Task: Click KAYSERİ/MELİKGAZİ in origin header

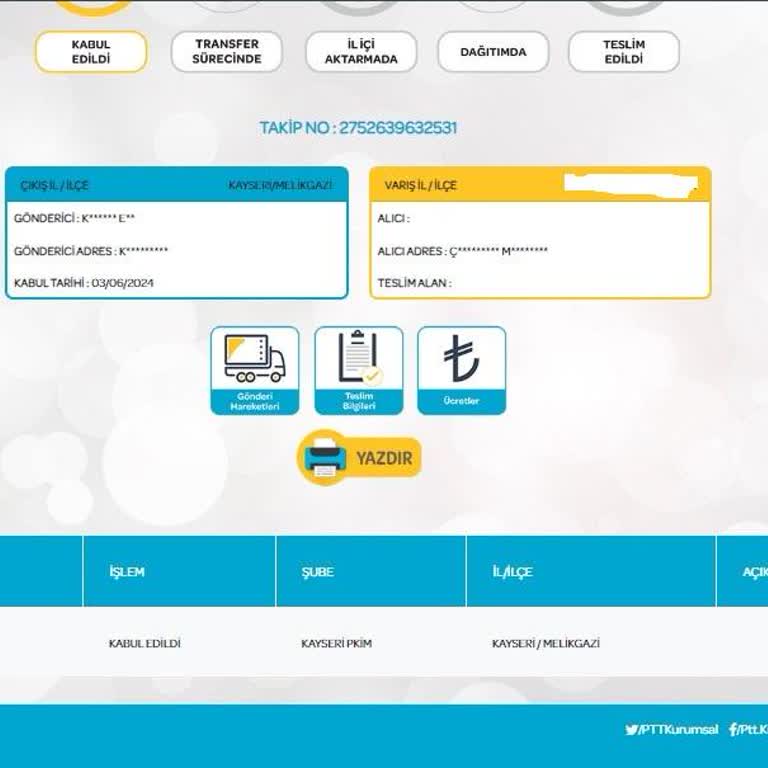Action: pos(280,185)
